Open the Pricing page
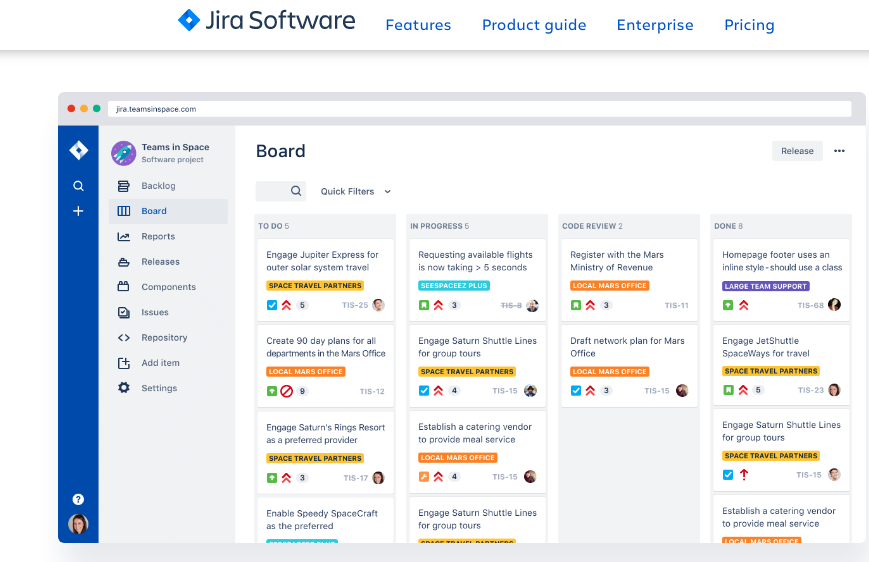 point(749,25)
